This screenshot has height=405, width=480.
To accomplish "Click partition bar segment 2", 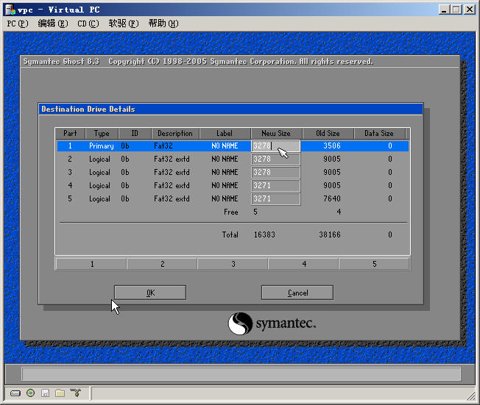I will click(x=162, y=264).
